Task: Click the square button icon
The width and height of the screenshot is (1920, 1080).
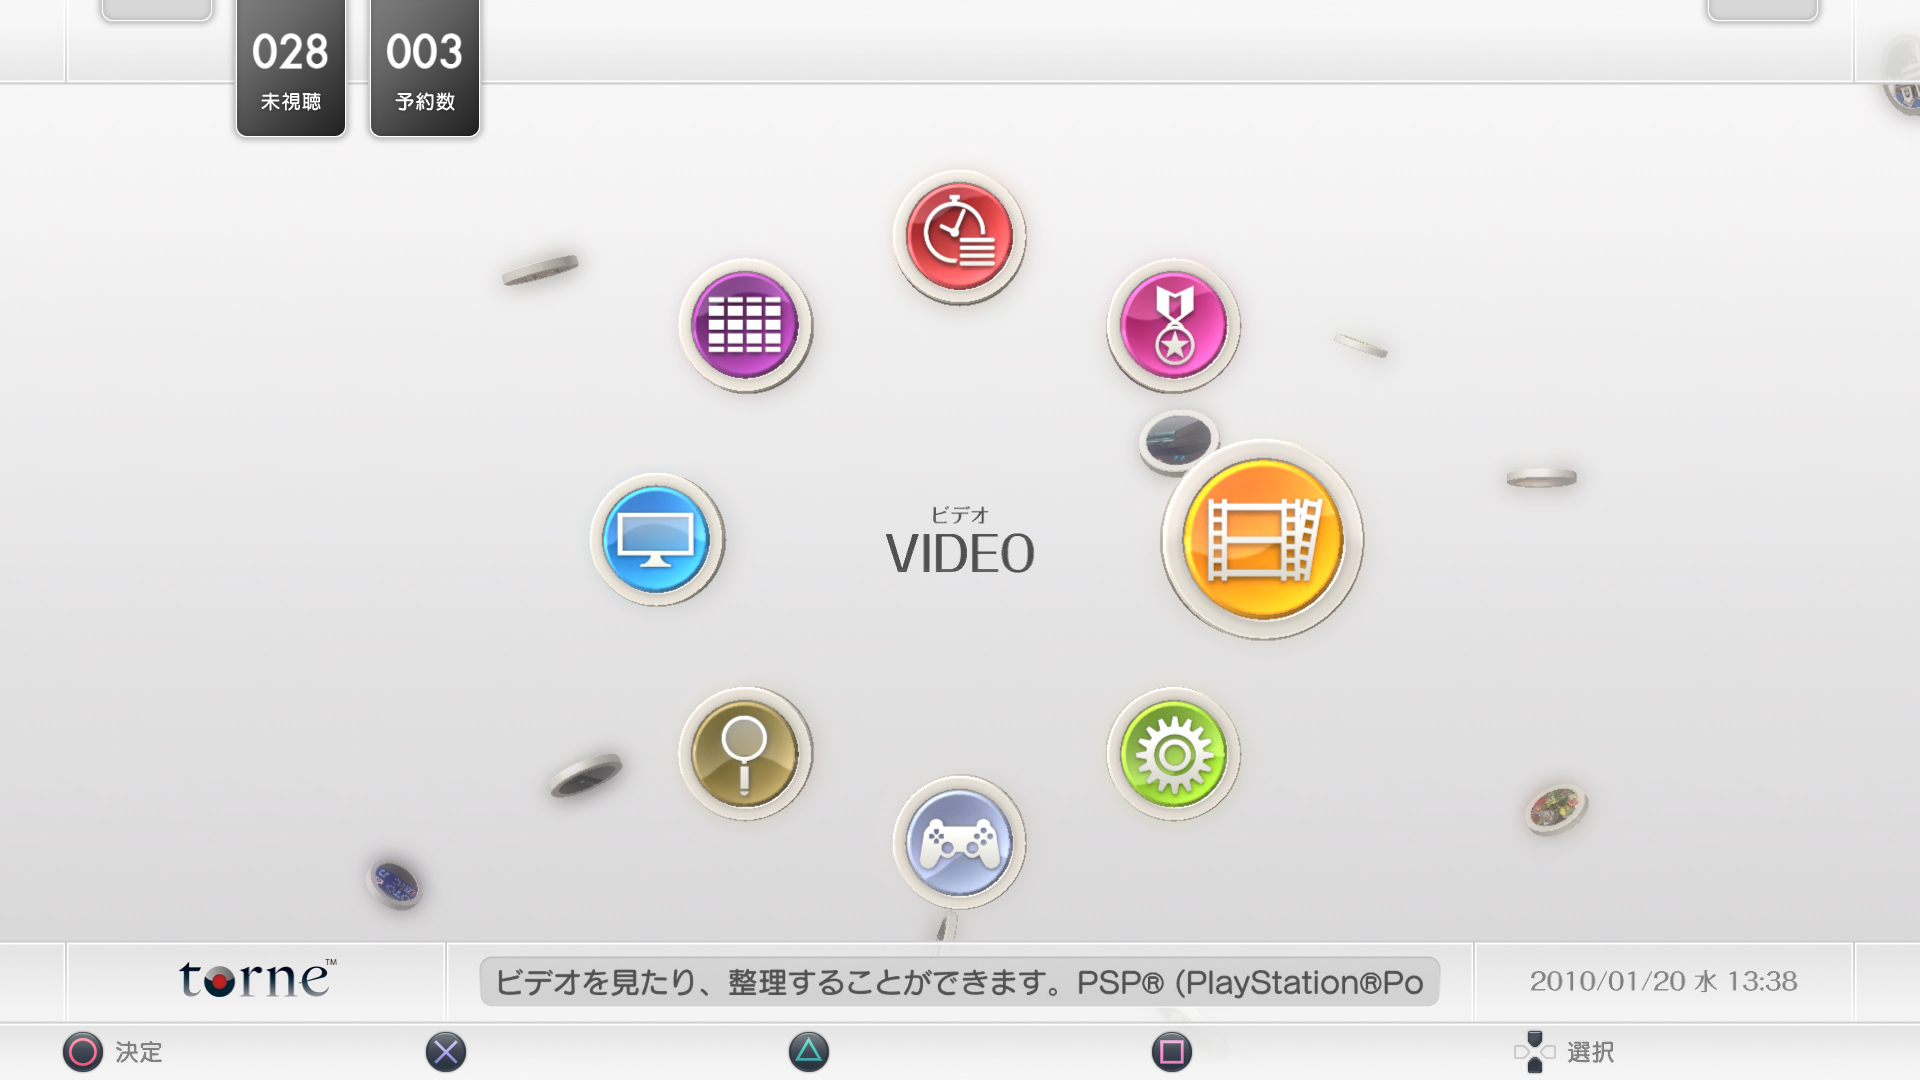Action: coord(1172,1052)
